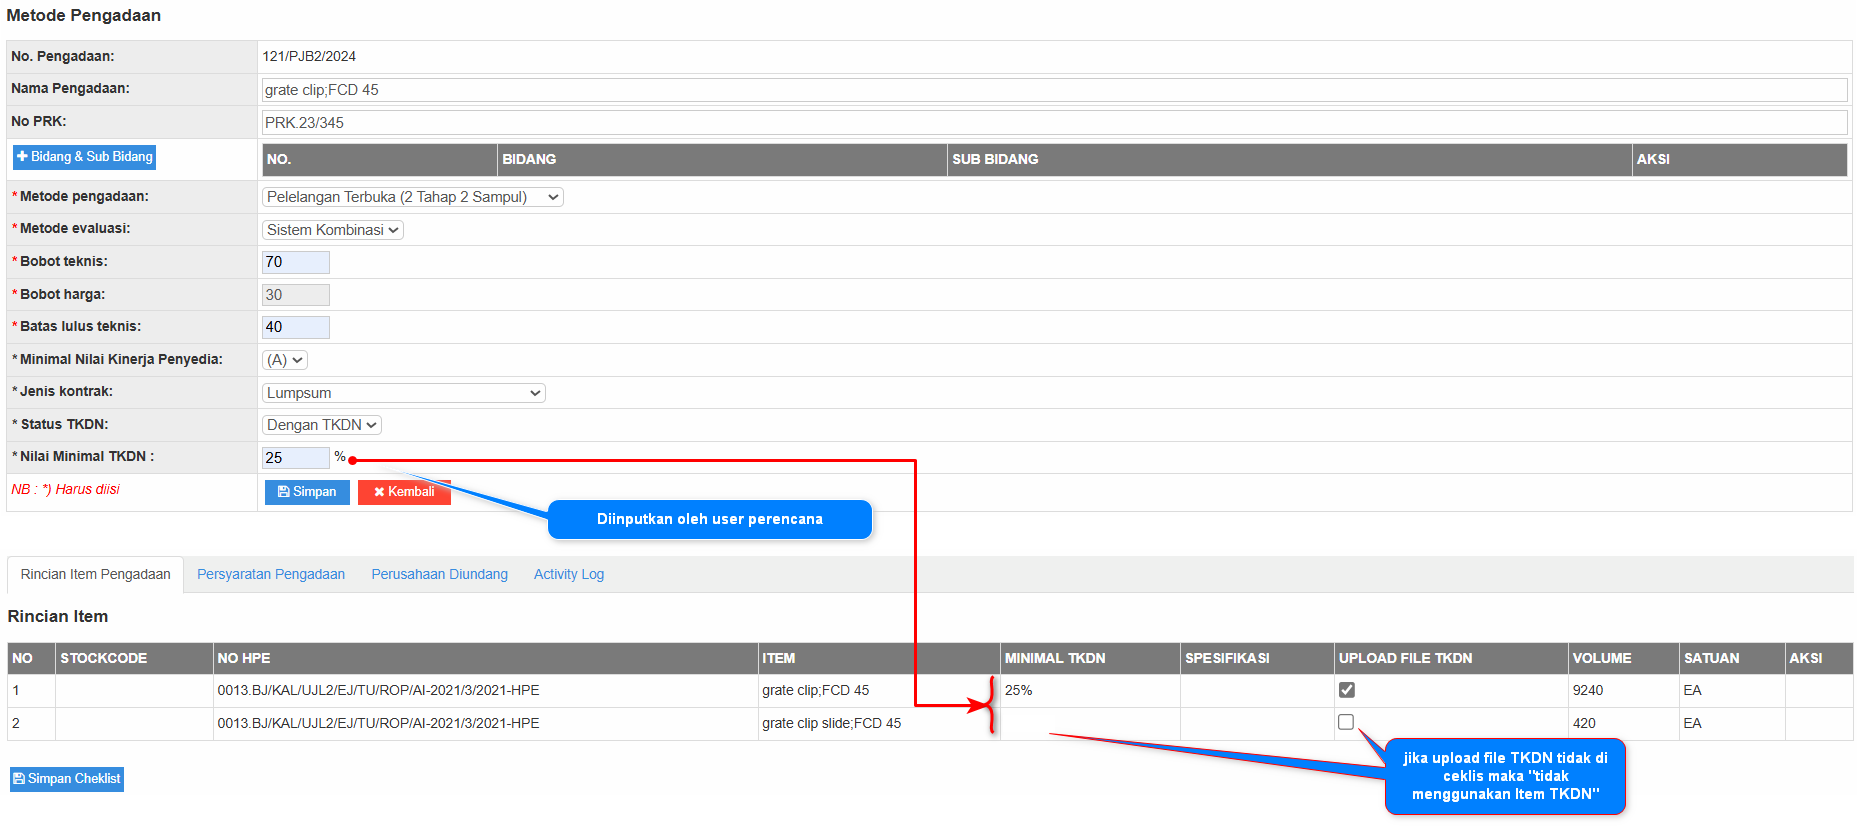Open the Metode evaluasi dropdown
Viewport: 1857px width, 826px height.
coord(332,230)
